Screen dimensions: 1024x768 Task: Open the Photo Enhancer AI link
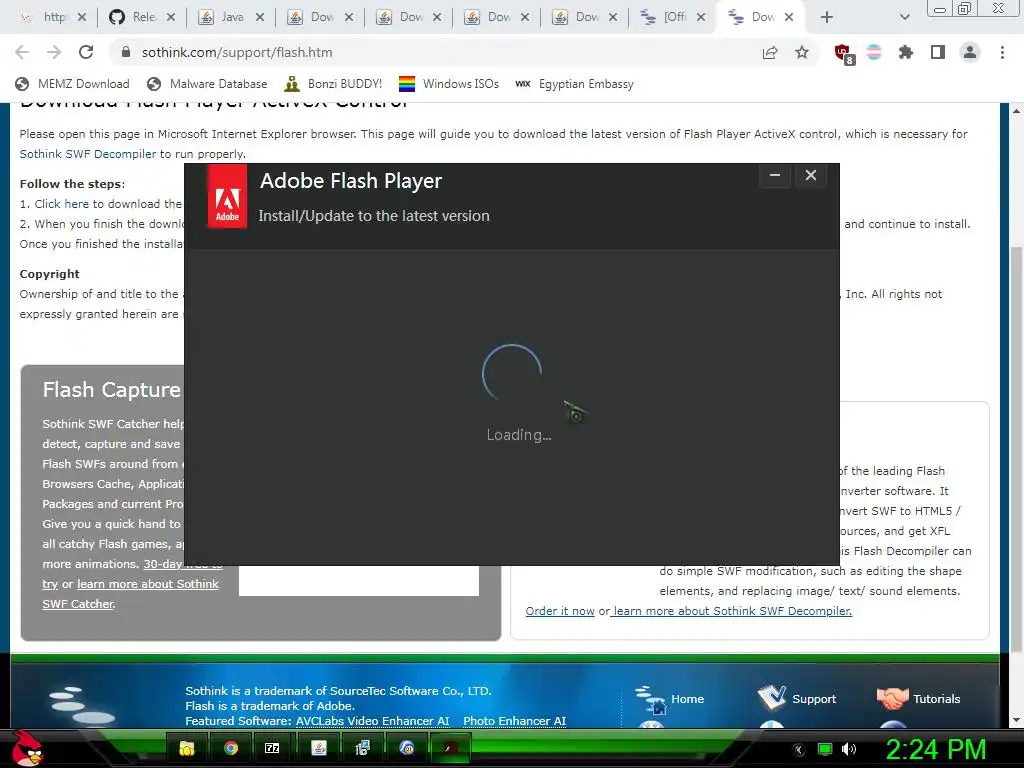(x=515, y=721)
